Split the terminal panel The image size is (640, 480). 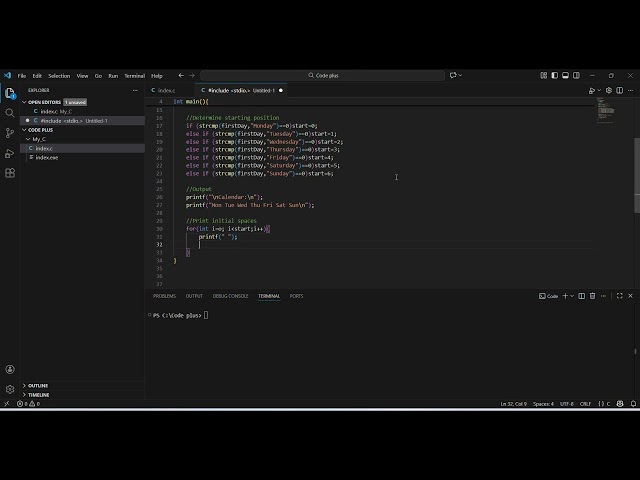coord(582,296)
